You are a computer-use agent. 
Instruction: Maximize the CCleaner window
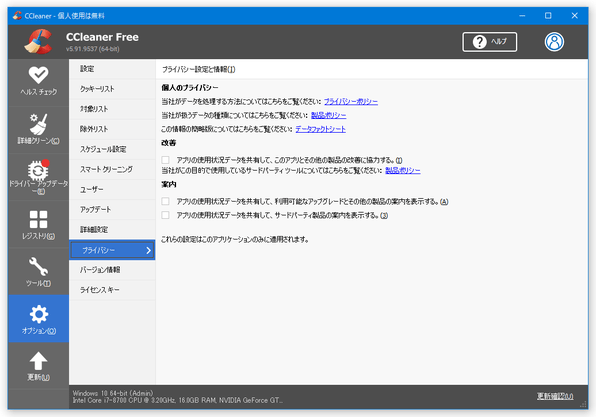[548, 16]
